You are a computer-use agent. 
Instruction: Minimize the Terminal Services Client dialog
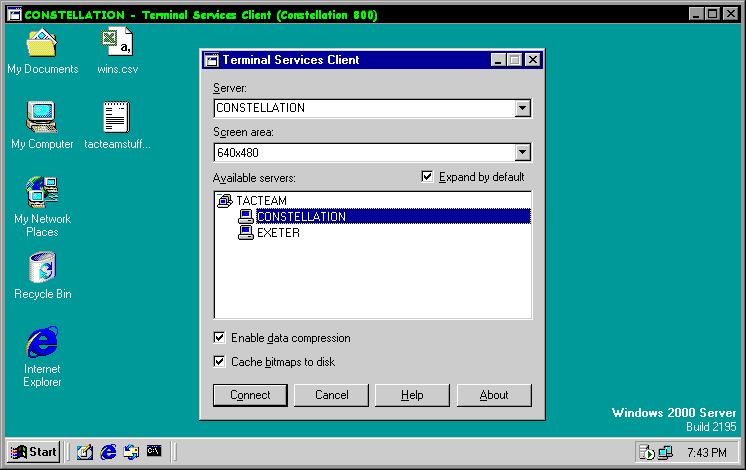(498, 60)
